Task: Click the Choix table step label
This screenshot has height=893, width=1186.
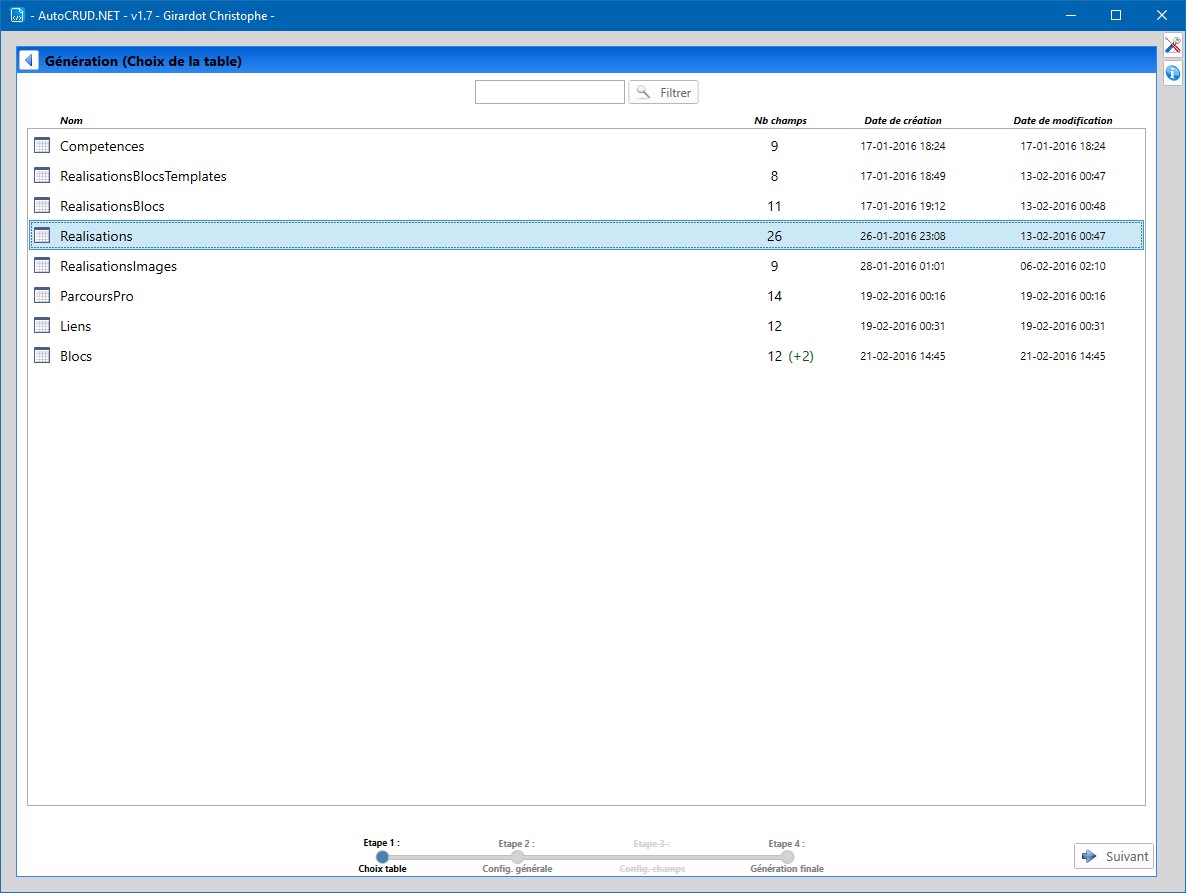Action: click(382, 869)
